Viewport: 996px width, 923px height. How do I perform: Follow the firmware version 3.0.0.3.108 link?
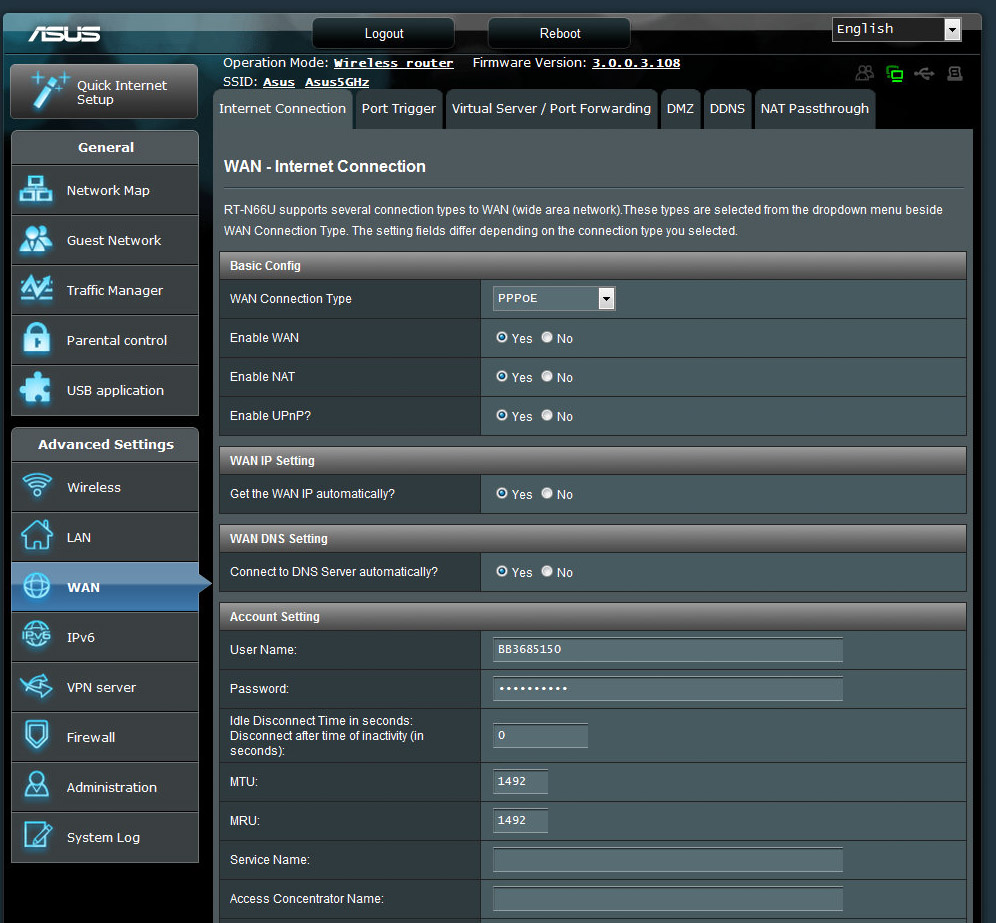(635, 63)
